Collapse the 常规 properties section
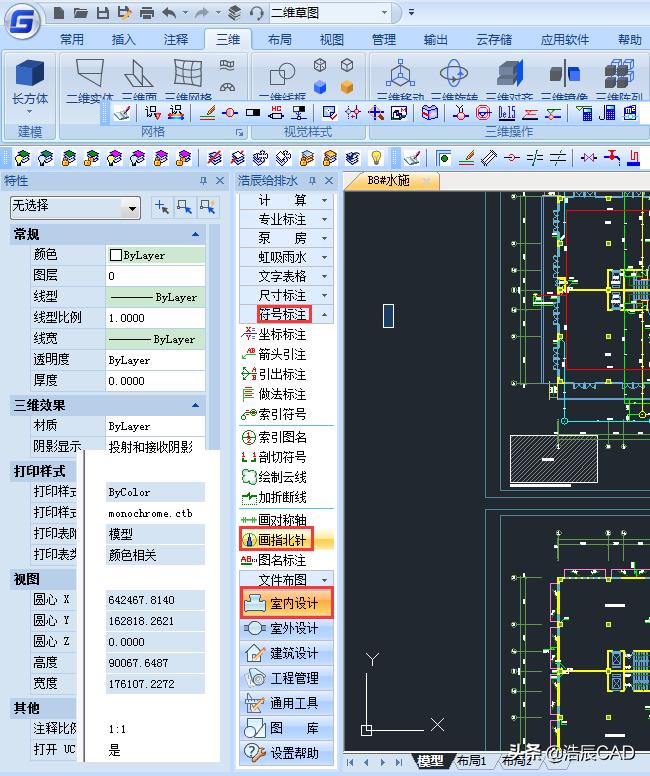This screenshot has height=776, width=650. point(196,234)
